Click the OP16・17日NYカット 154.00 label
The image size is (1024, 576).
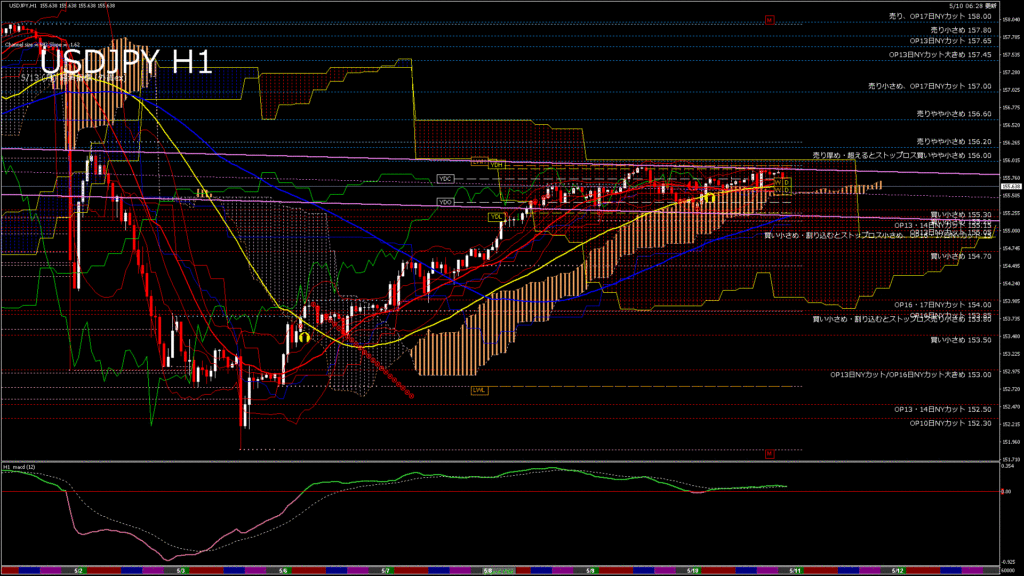(943, 305)
